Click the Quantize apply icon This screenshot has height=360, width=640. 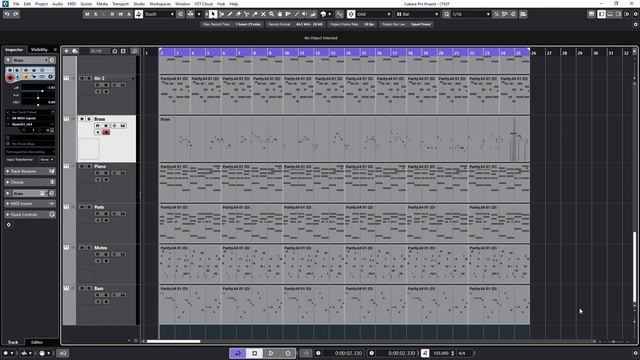(446, 14)
